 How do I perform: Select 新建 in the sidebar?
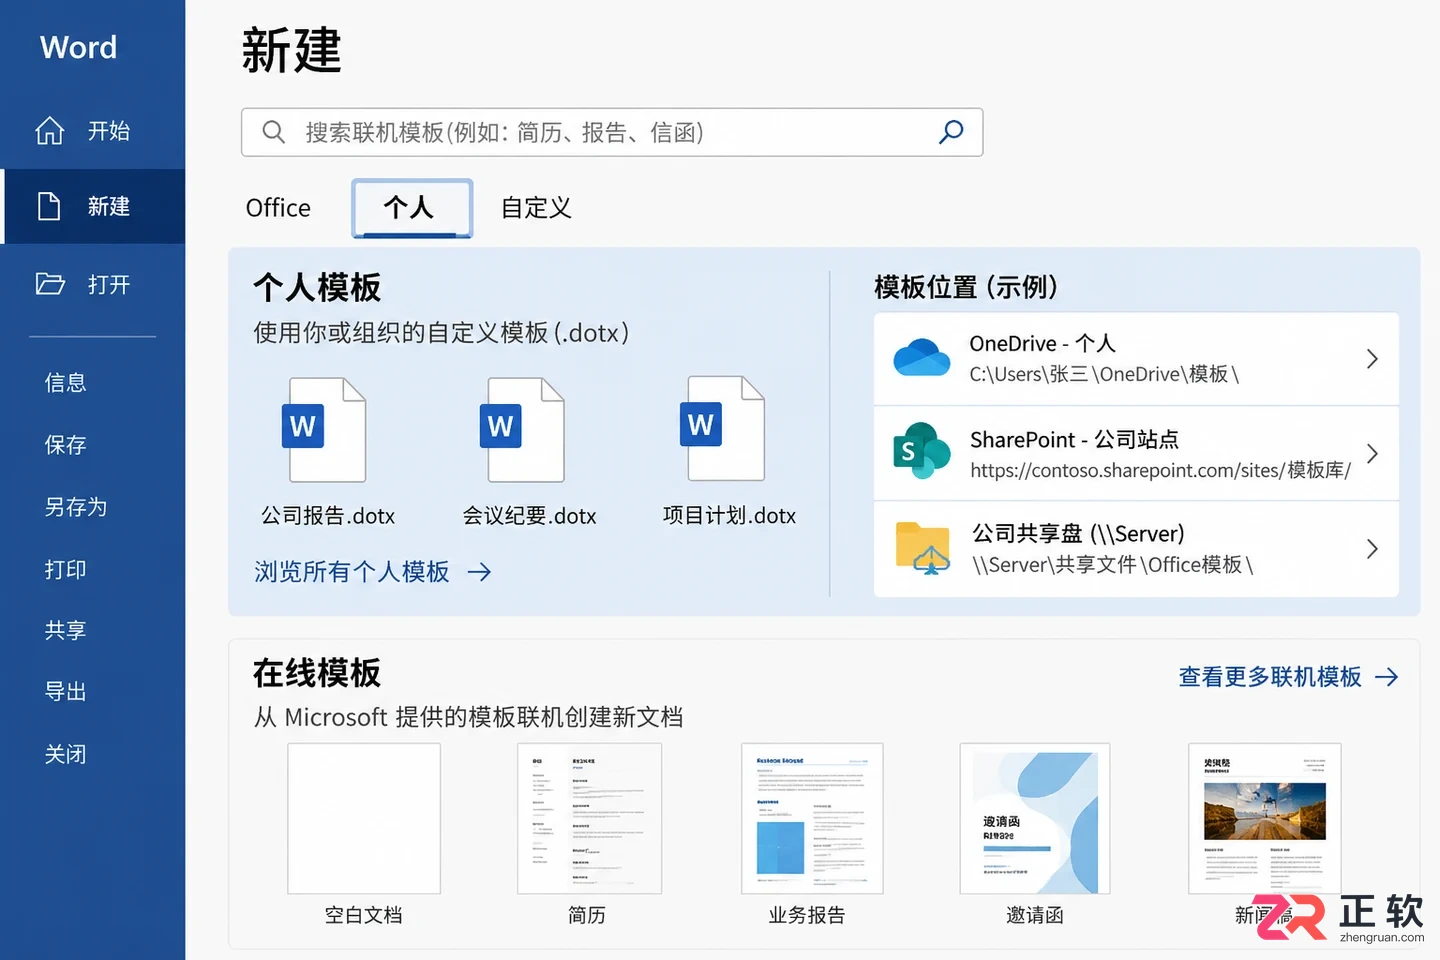click(x=93, y=206)
